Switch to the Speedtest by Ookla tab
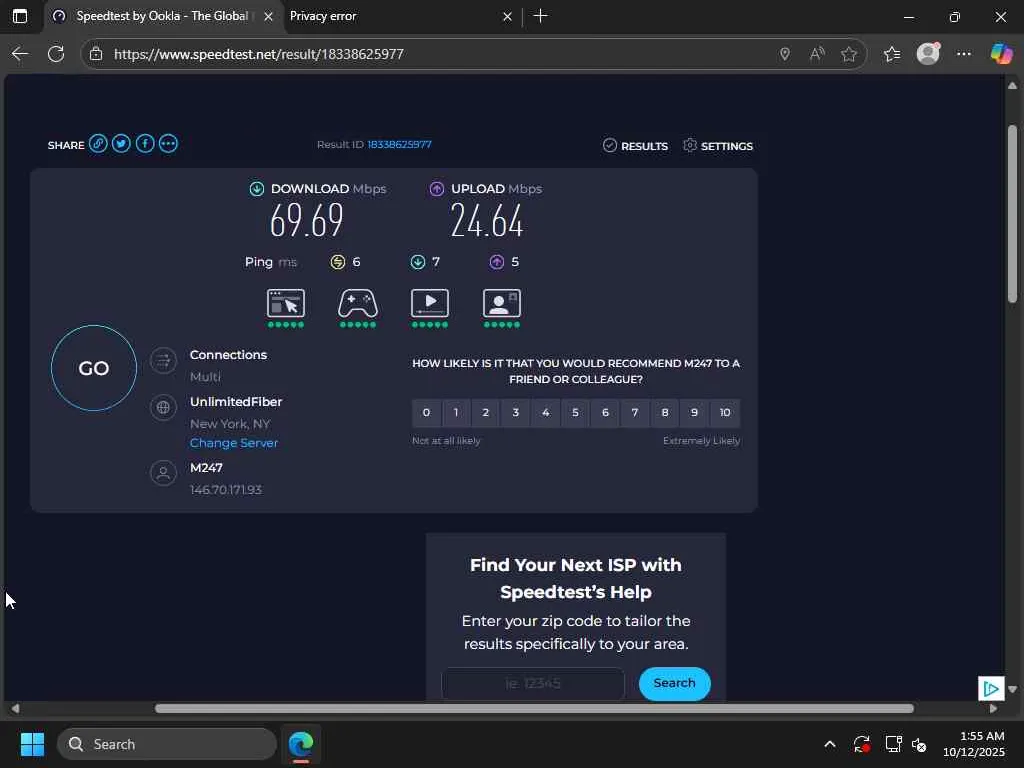 [161, 16]
